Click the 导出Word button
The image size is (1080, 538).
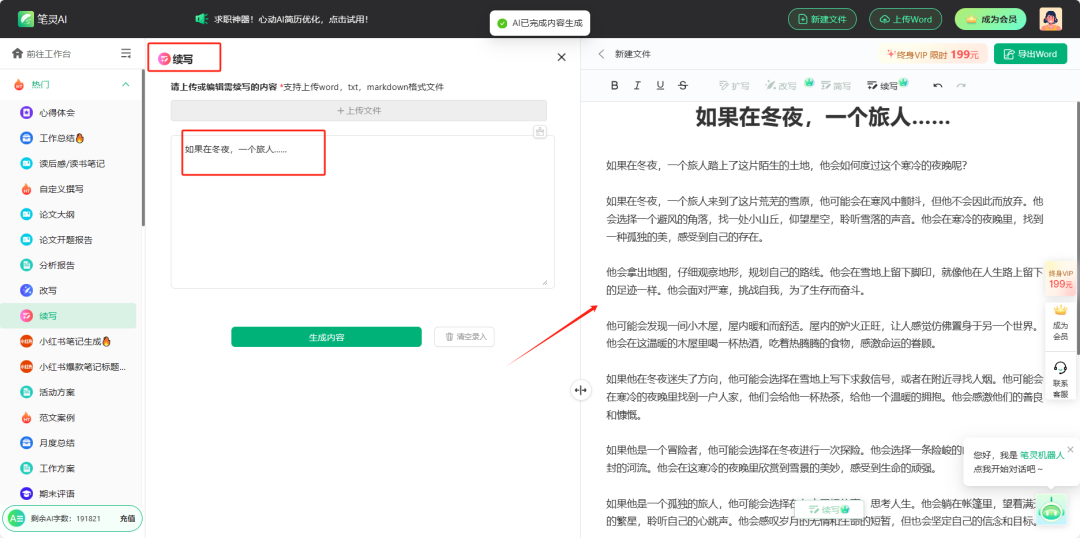pyautogui.click(x=1030, y=54)
